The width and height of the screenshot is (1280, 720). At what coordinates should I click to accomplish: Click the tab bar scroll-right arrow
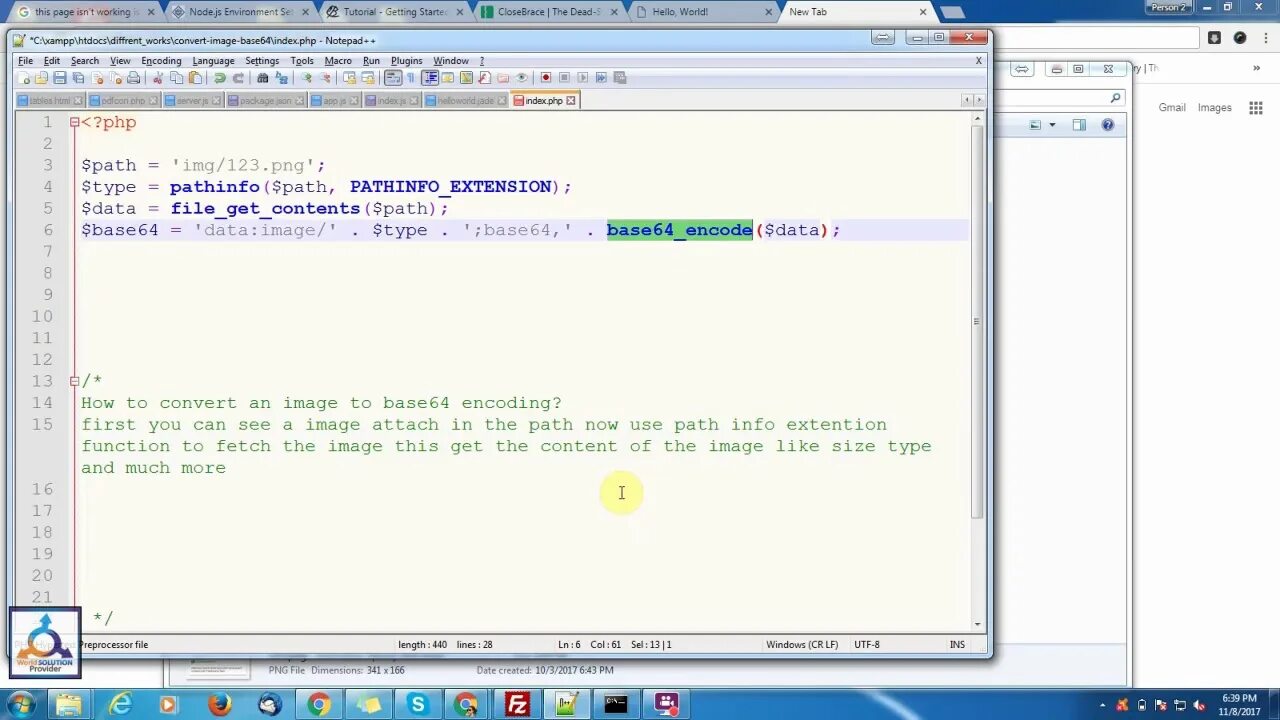pos(979,100)
